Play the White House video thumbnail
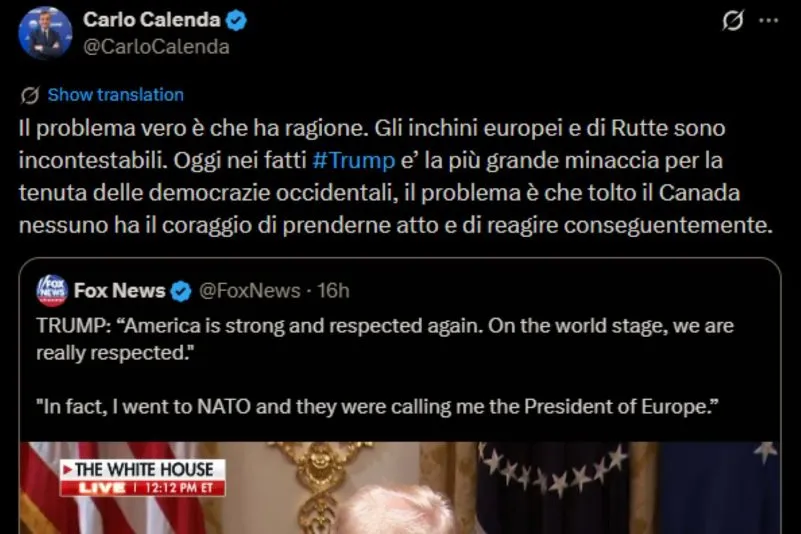Screen dimensions: 801x534 (400, 490)
